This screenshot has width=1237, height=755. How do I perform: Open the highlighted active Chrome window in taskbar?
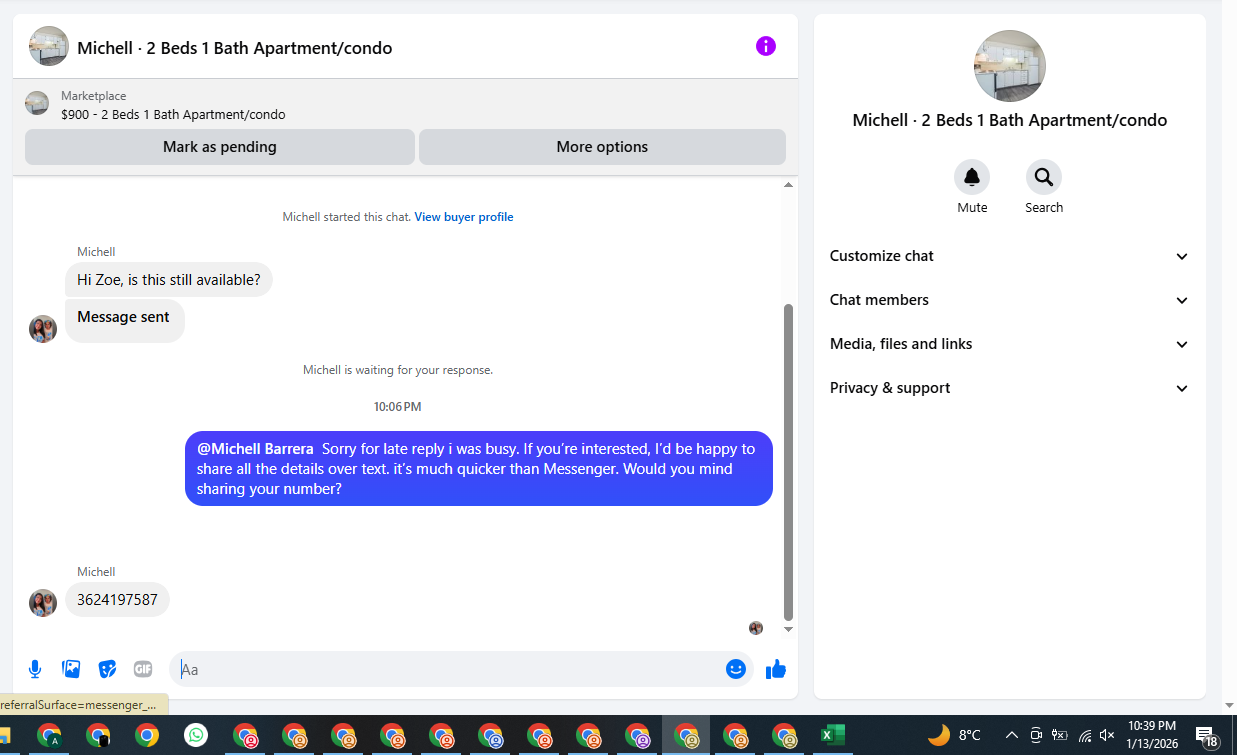coord(686,736)
